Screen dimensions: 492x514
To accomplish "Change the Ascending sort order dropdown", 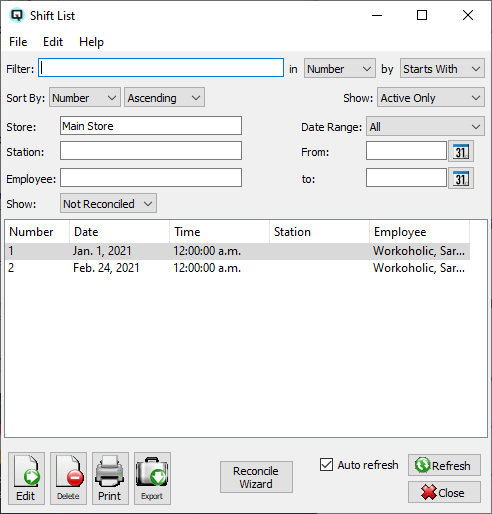I will coord(164,97).
